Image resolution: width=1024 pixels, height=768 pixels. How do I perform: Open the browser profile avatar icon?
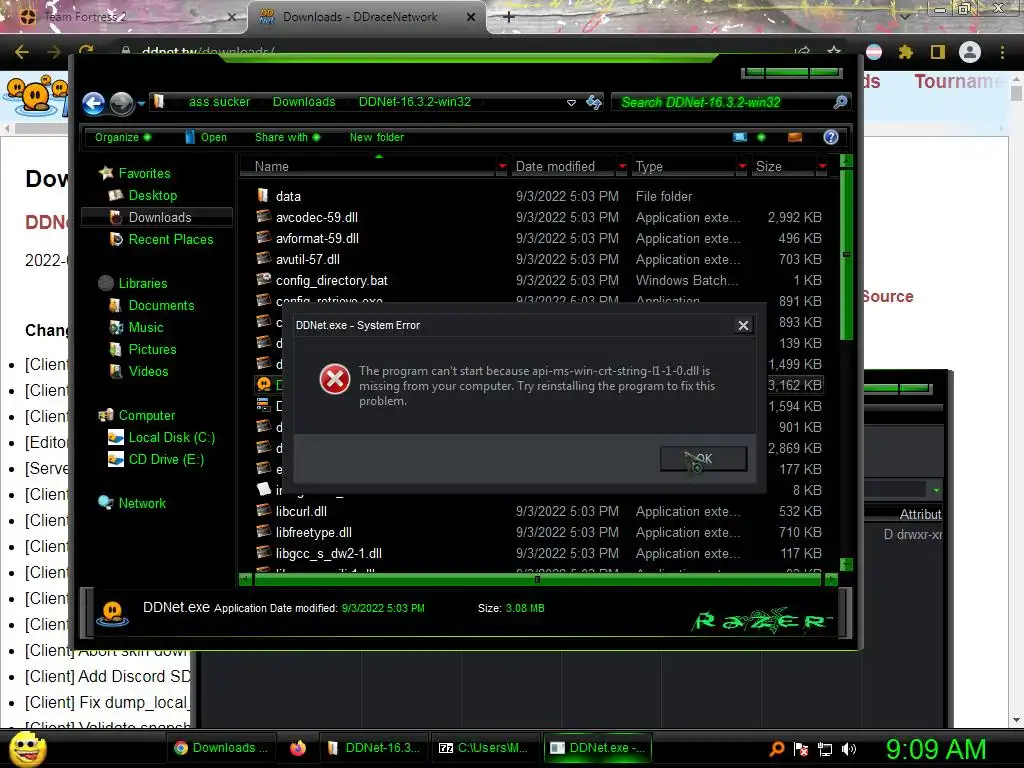(x=970, y=52)
